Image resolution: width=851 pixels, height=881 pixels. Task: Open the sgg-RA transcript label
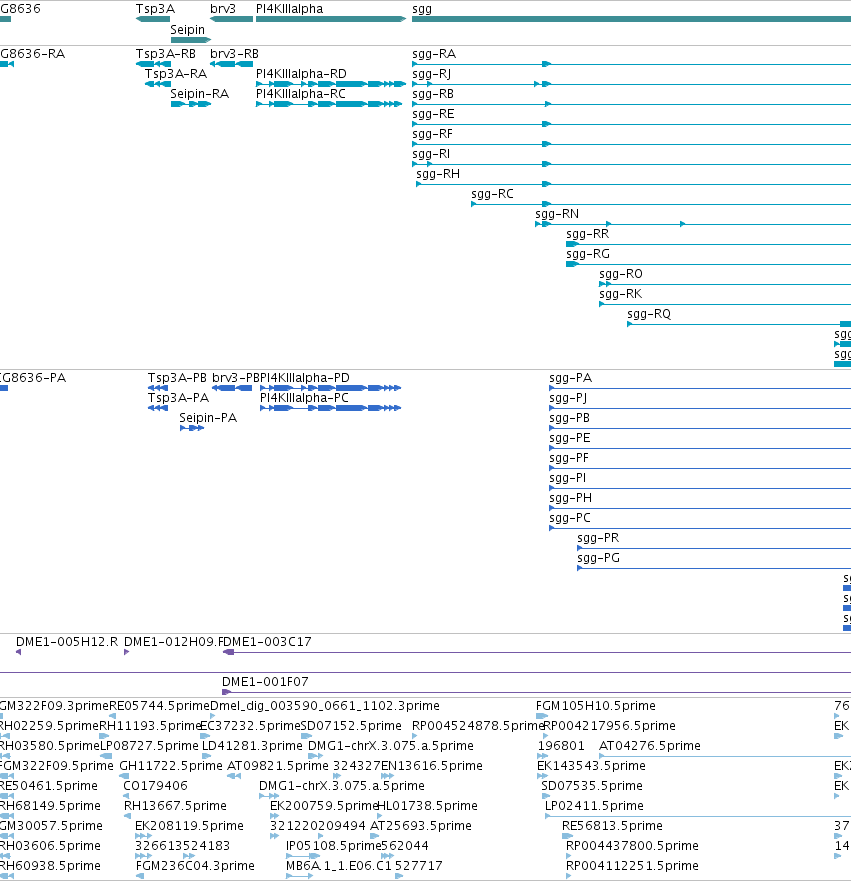pos(434,54)
